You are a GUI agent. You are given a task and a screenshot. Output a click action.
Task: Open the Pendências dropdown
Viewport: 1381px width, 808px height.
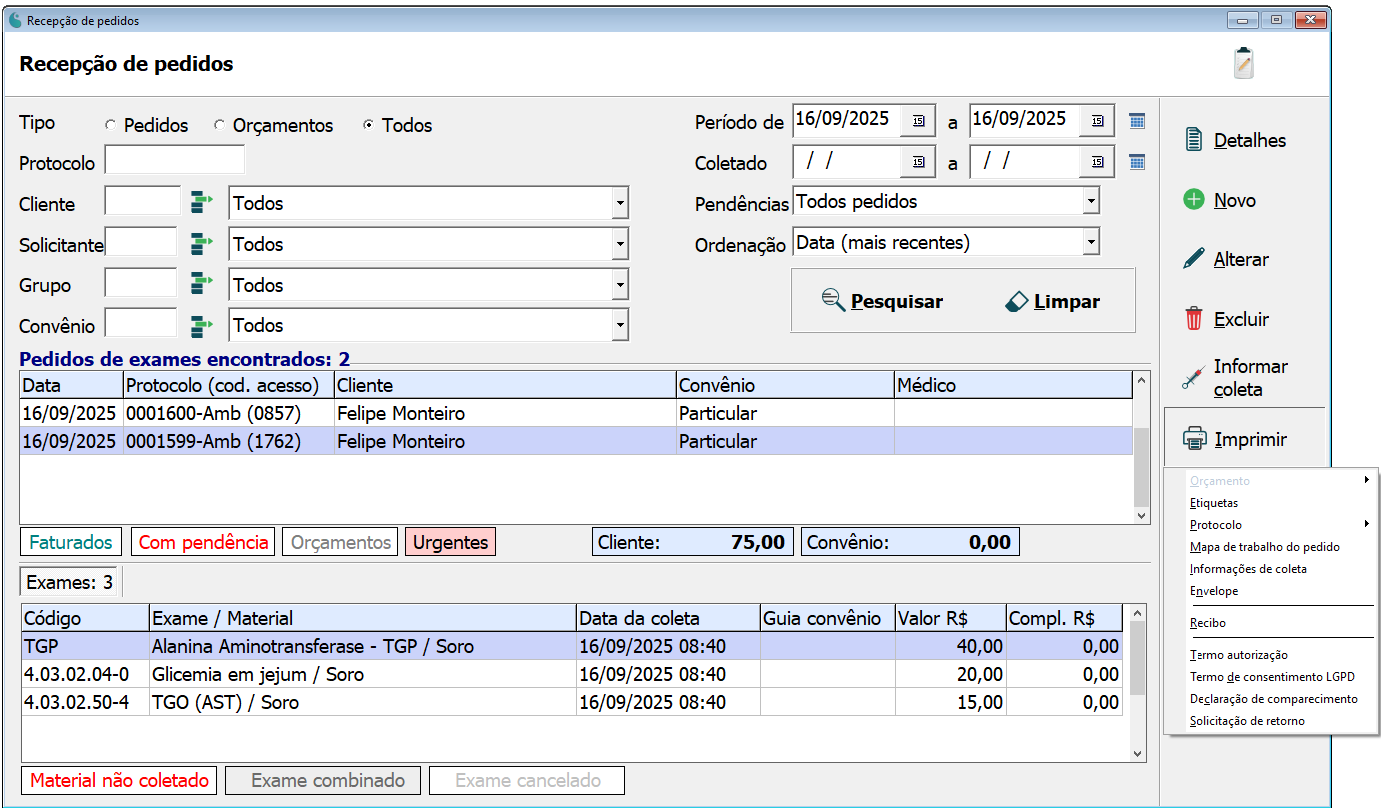point(1090,201)
